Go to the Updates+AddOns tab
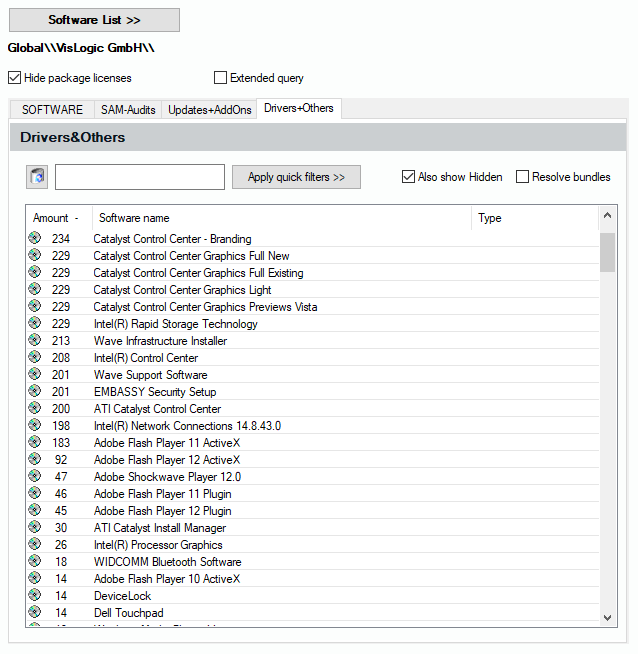Image resolution: width=638 pixels, height=654 pixels. tap(210, 110)
